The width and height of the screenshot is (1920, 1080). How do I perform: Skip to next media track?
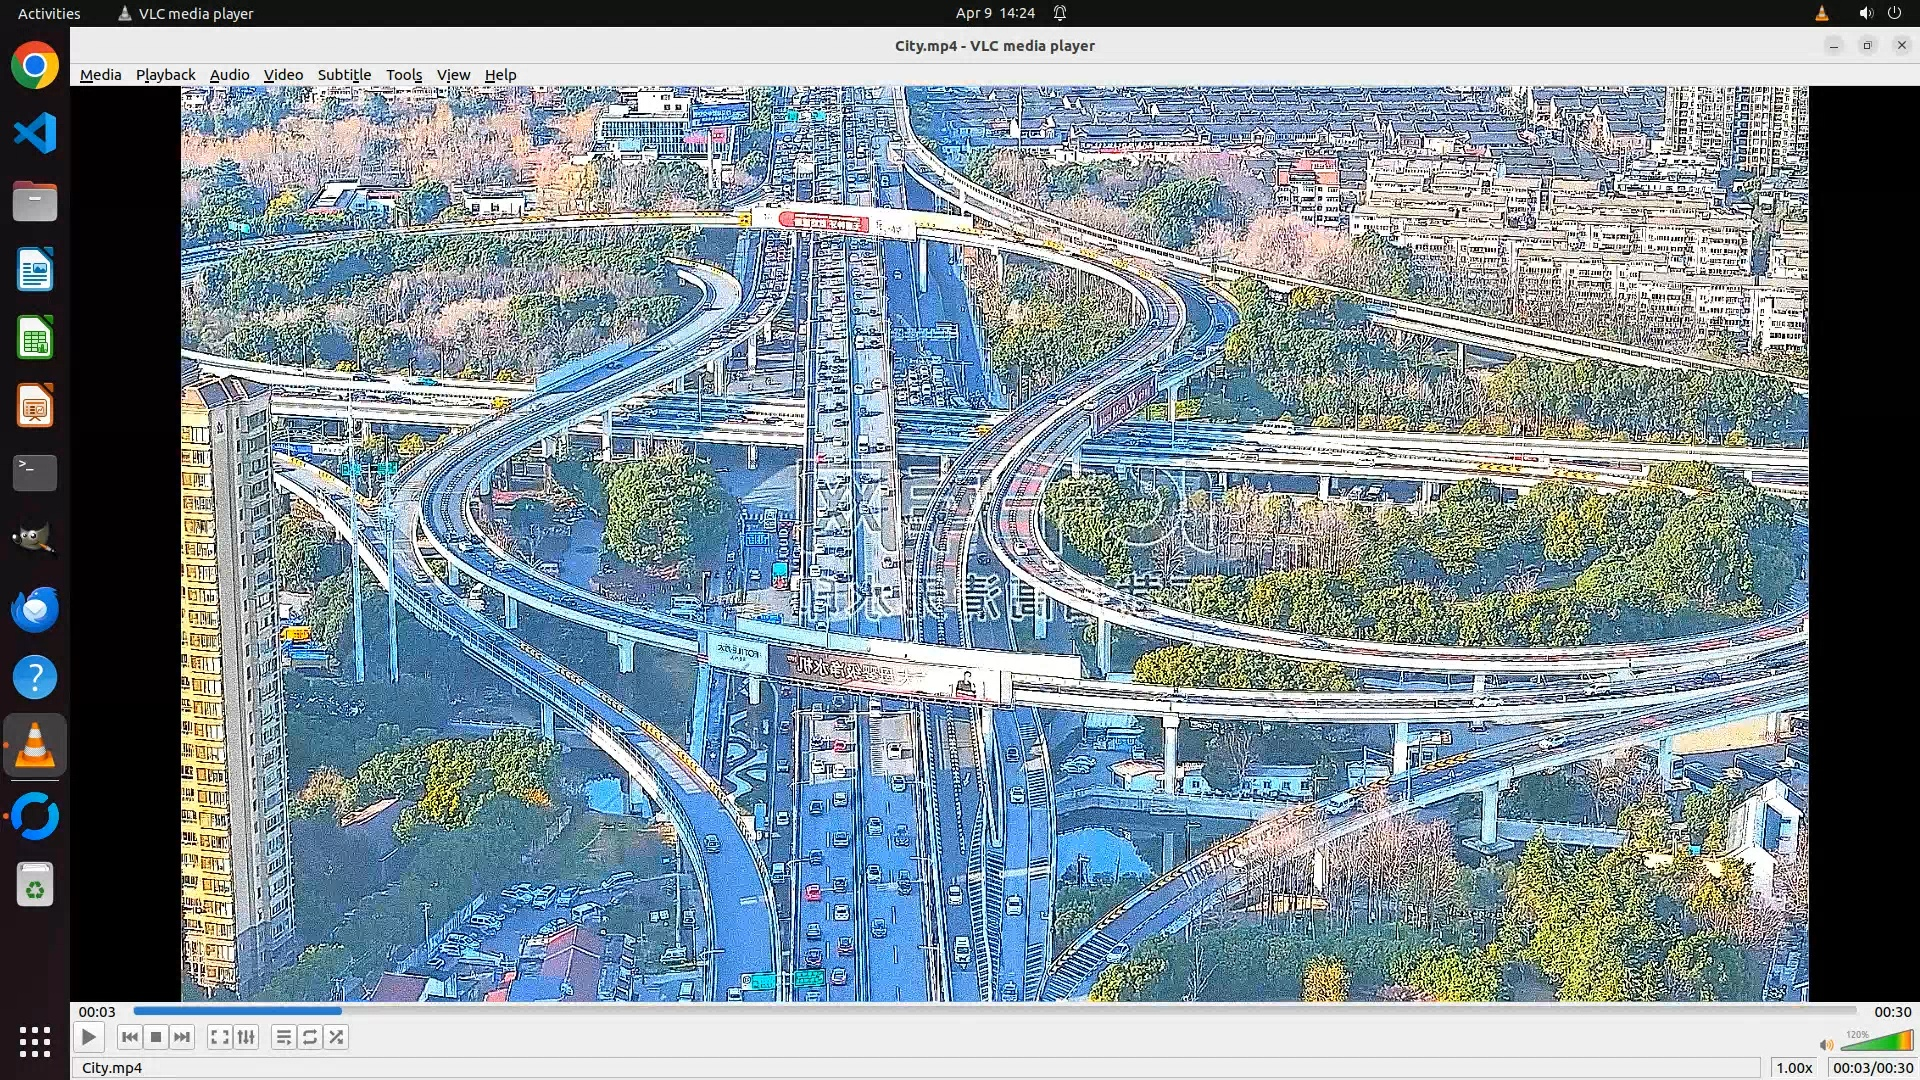182,1037
